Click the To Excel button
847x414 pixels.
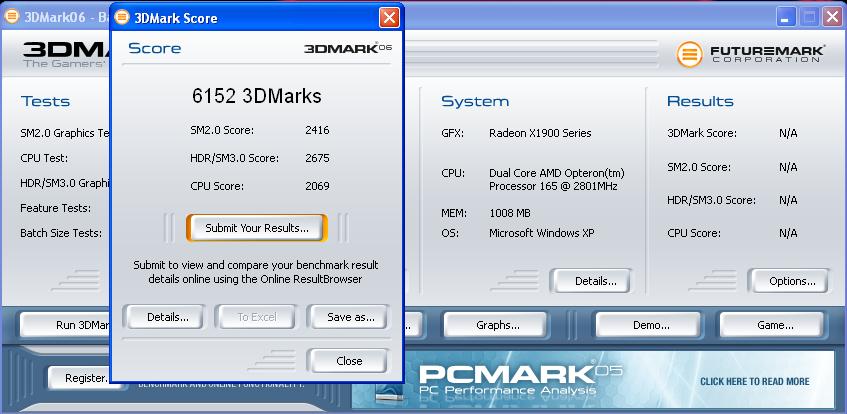coord(256,317)
